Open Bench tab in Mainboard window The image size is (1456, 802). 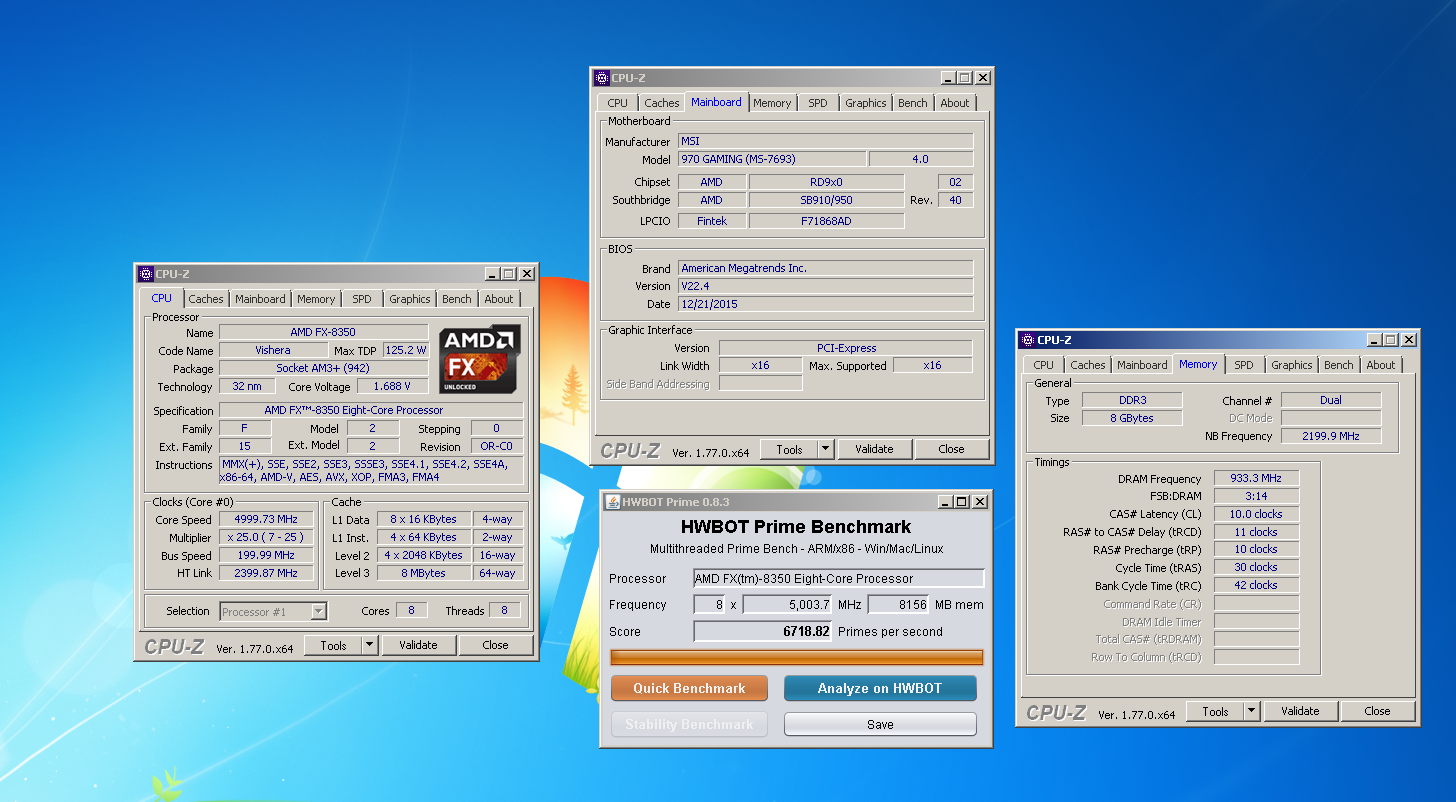click(913, 103)
